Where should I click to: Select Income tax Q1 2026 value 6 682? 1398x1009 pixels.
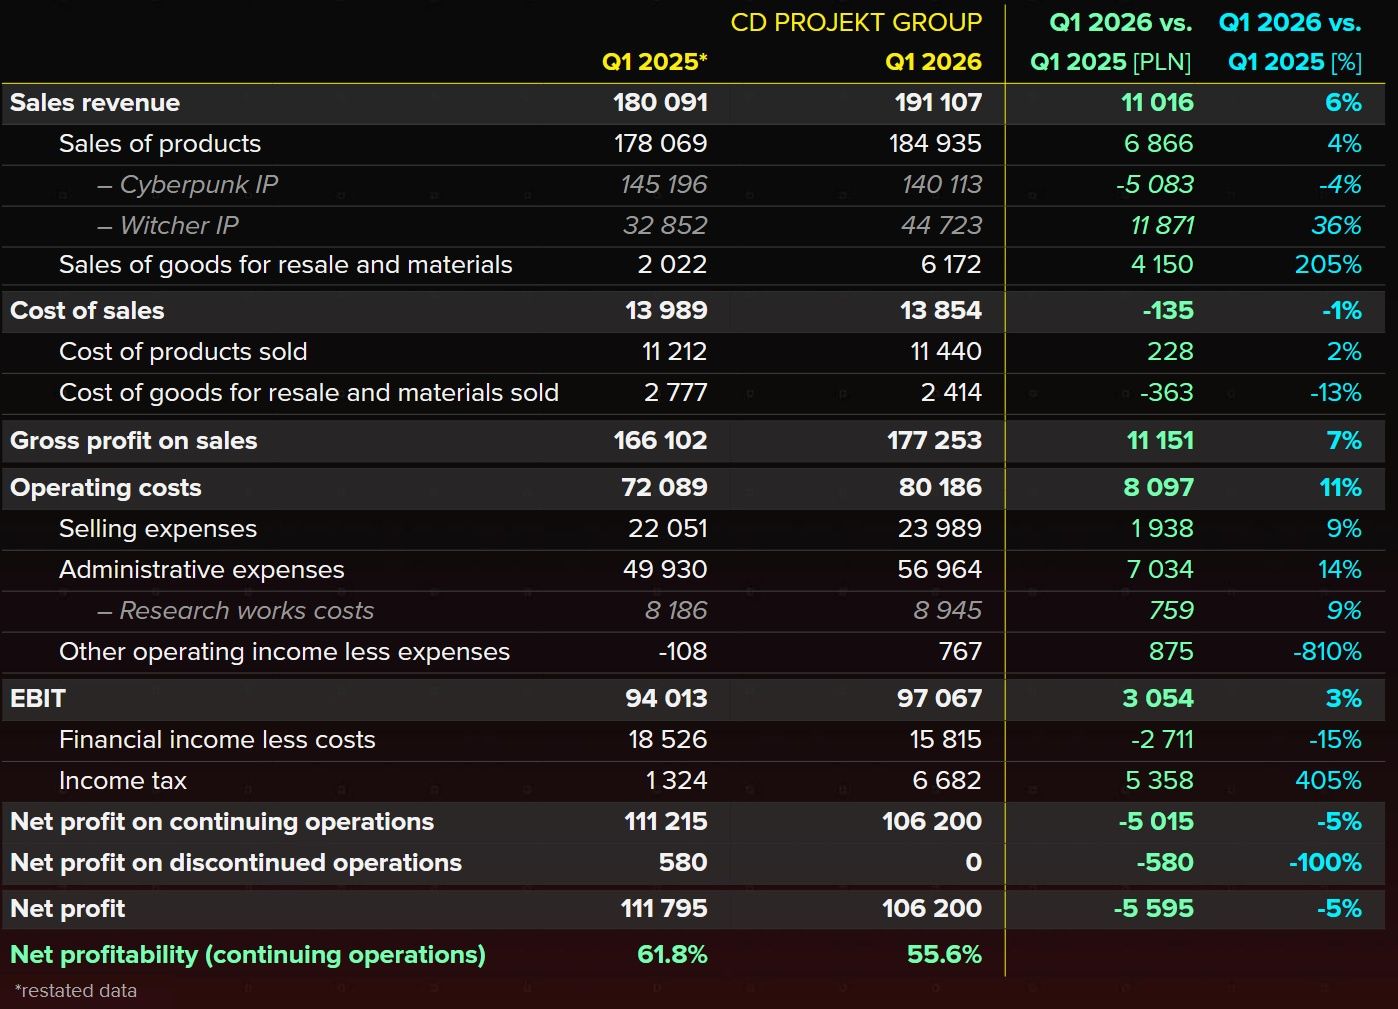point(947,781)
